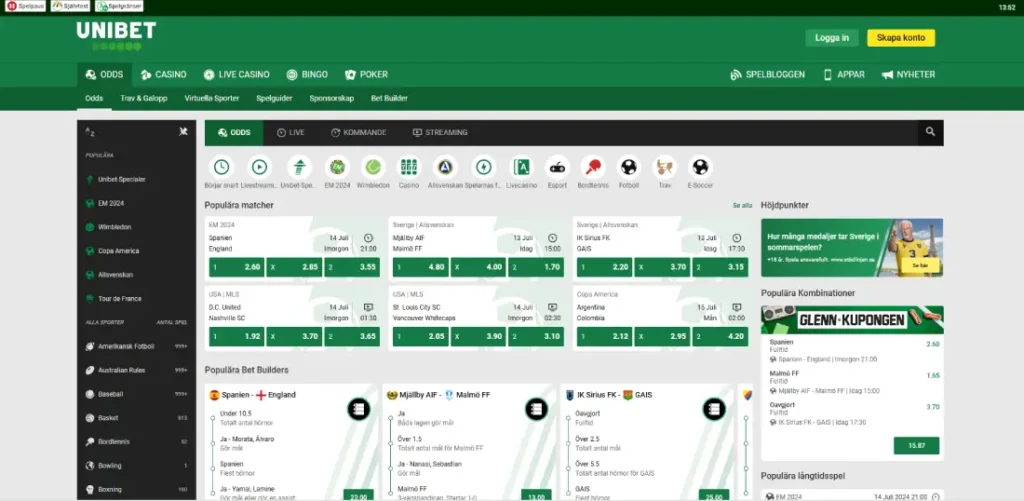Screen dimensions: 1024x501
Task: Click the Se alla link
Action: (x=742, y=205)
